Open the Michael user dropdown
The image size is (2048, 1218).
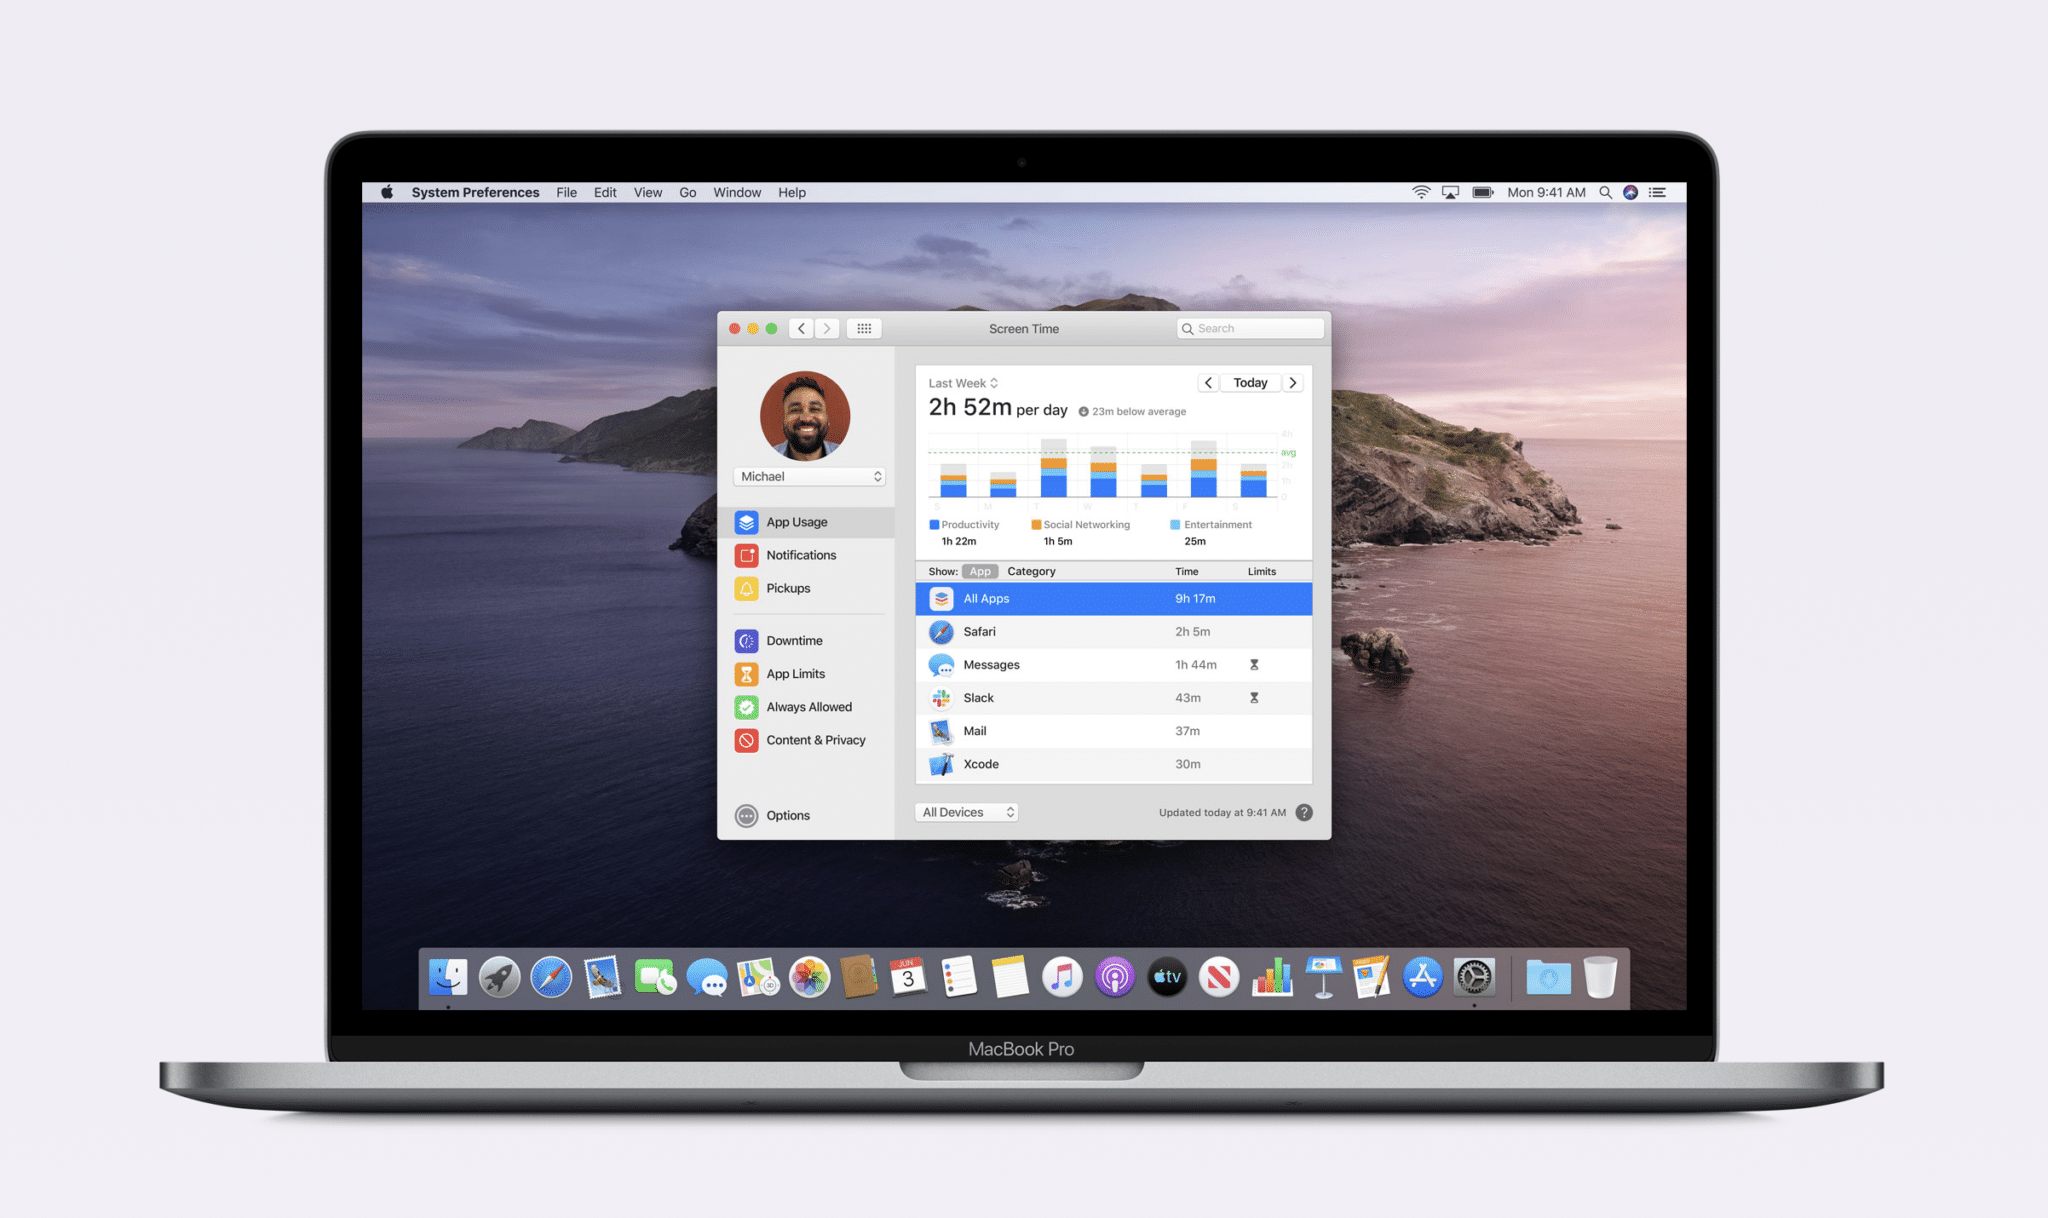pyautogui.click(x=809, y=477)
